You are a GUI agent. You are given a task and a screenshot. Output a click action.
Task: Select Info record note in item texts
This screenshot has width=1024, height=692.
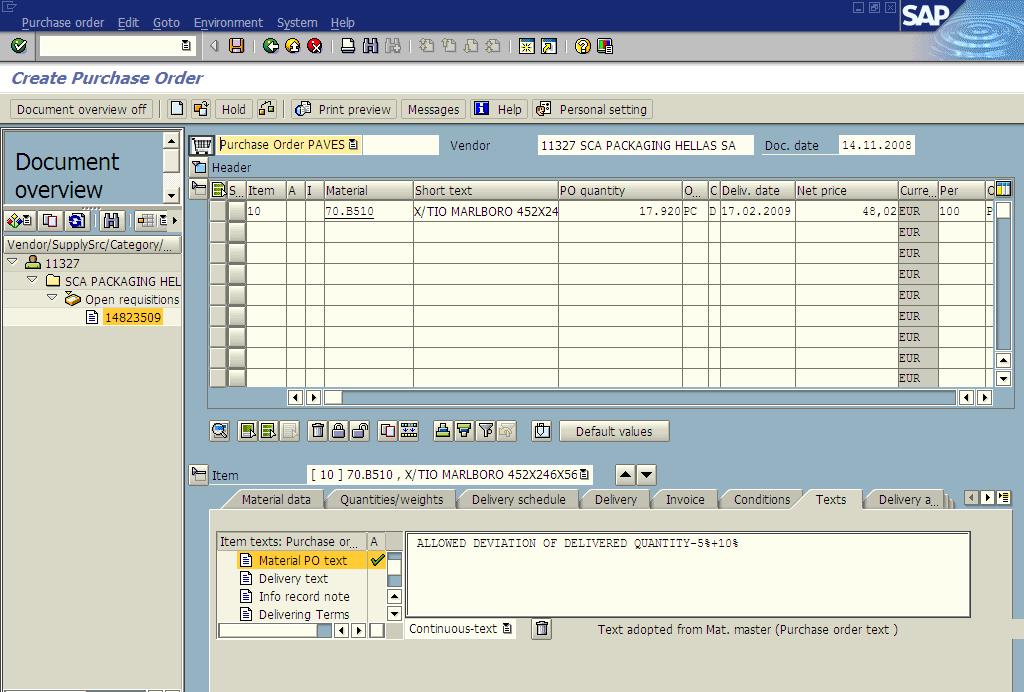tap(304, 596)
